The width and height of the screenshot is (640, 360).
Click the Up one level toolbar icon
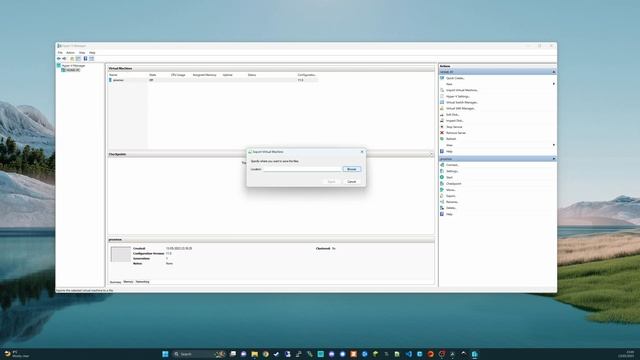pos(72,59)
